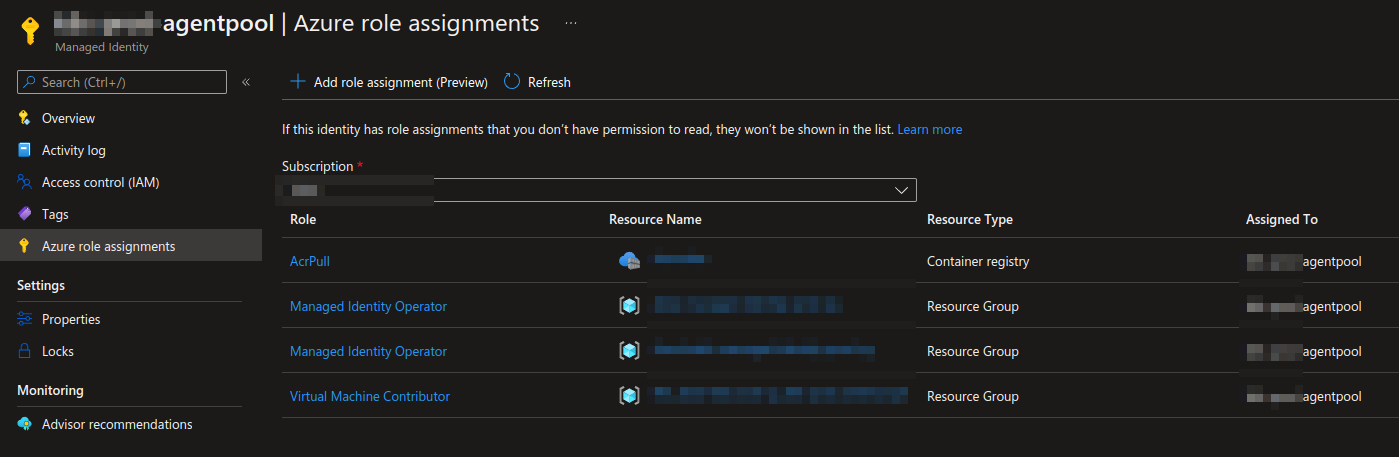
Task: Open the AcrPull role link
Action: (310, 261)
